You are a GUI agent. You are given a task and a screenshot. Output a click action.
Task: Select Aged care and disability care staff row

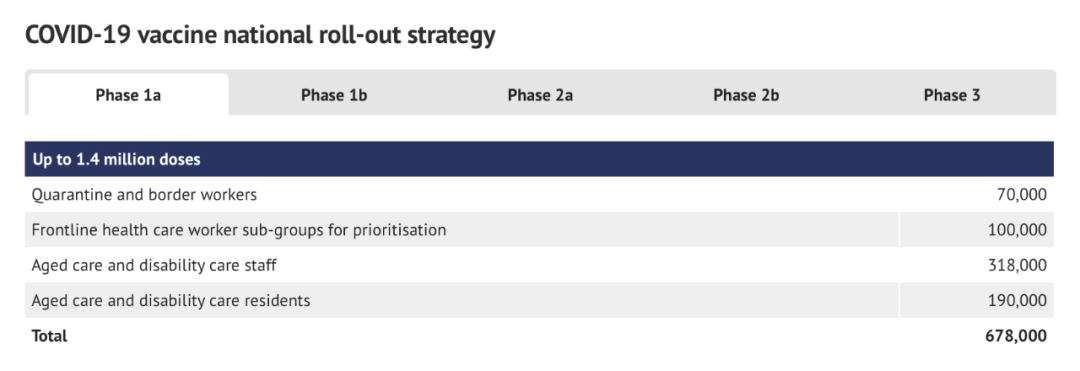pyautogui.click(x=540, y=265)
